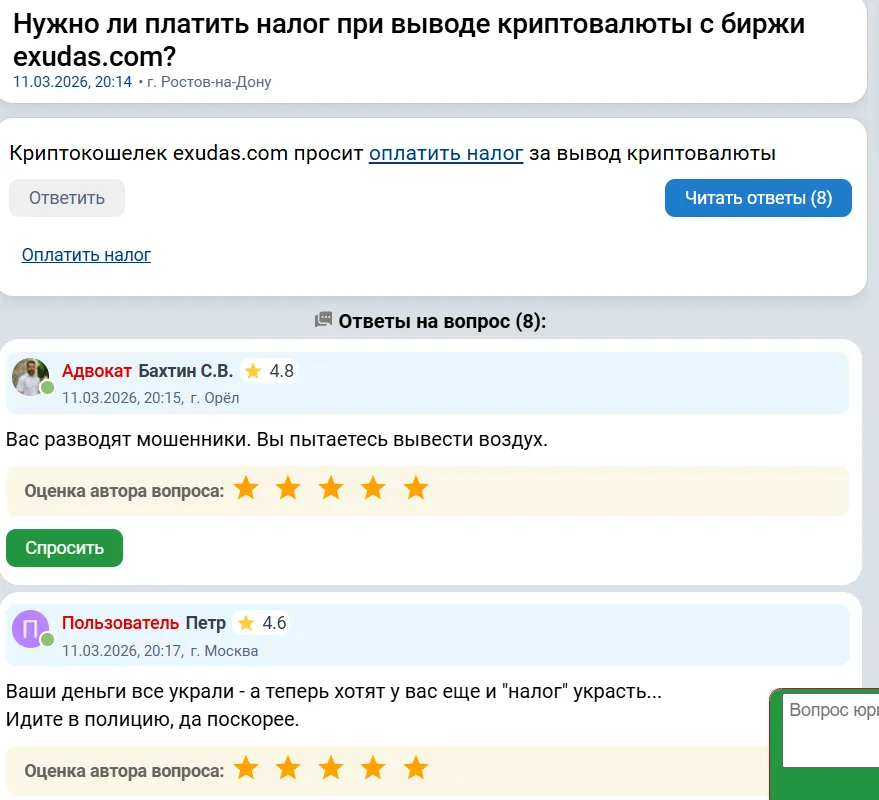Open inline оплатить налог link in question
This screenshot has width=879, height=800.
(446, 153)
